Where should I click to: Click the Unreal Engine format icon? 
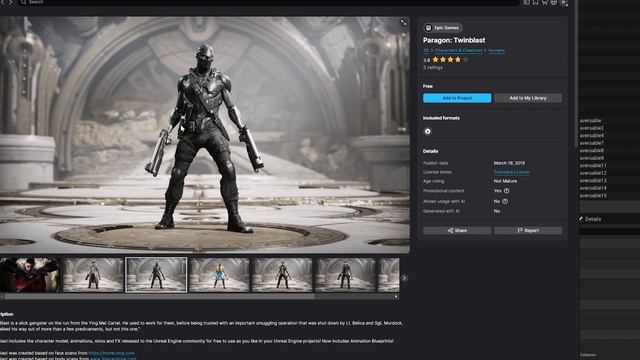pos(427,131)
